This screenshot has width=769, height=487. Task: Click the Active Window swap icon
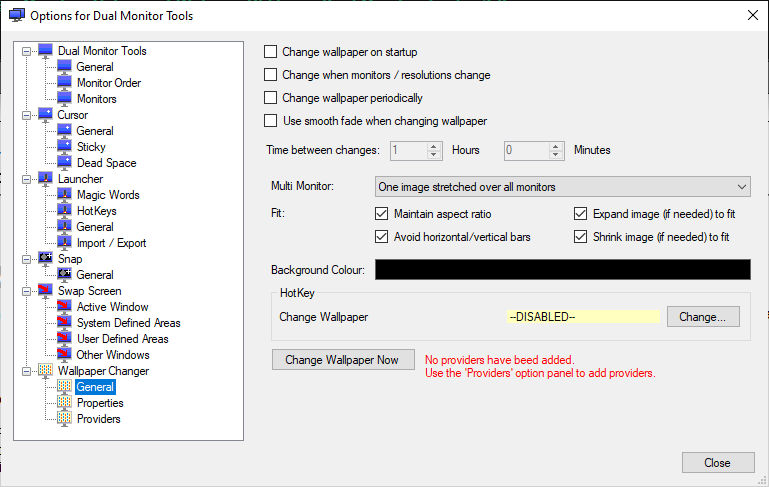64,306
